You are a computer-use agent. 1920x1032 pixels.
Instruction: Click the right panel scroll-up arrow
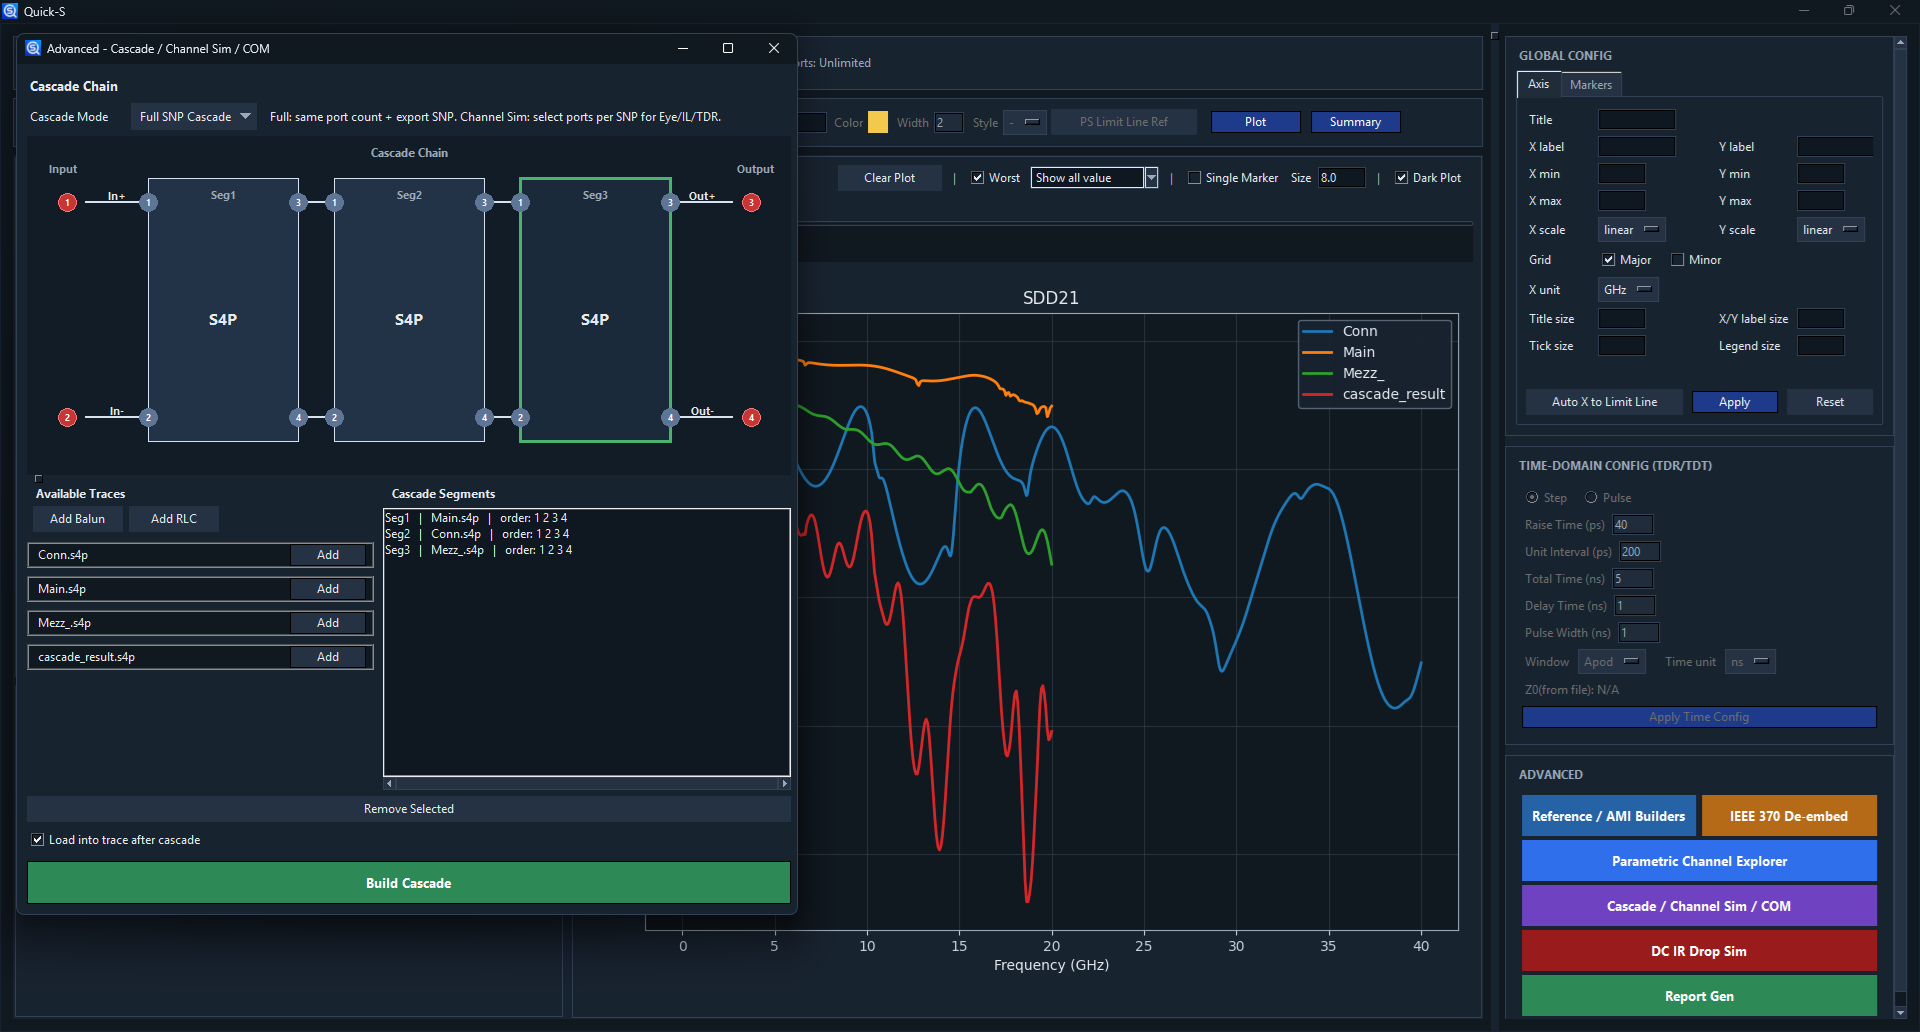(x=1900, y=43)
